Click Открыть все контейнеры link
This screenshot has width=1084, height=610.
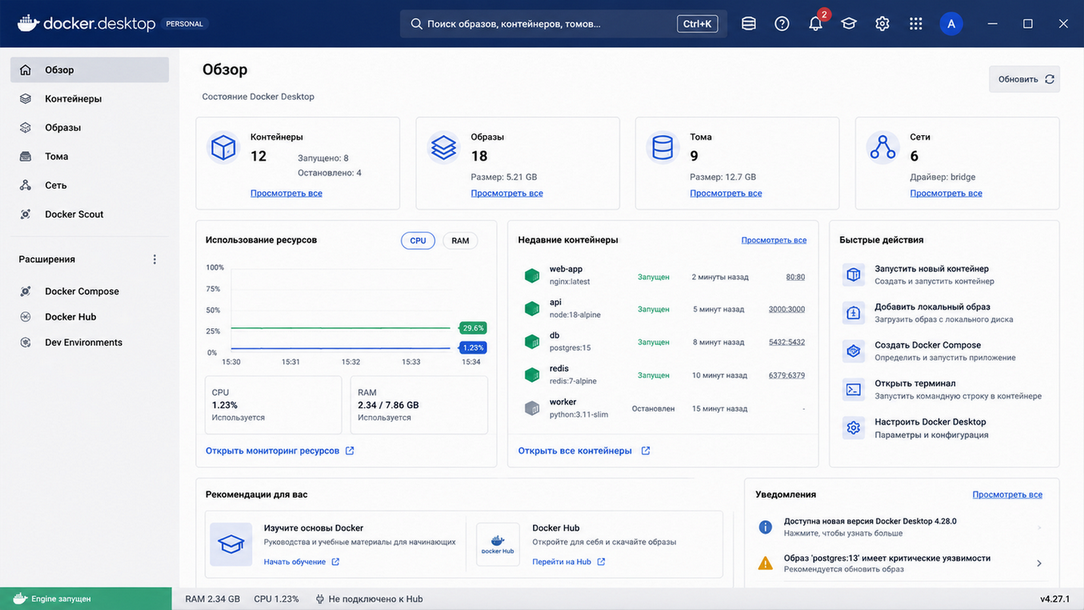coord(583,451)
